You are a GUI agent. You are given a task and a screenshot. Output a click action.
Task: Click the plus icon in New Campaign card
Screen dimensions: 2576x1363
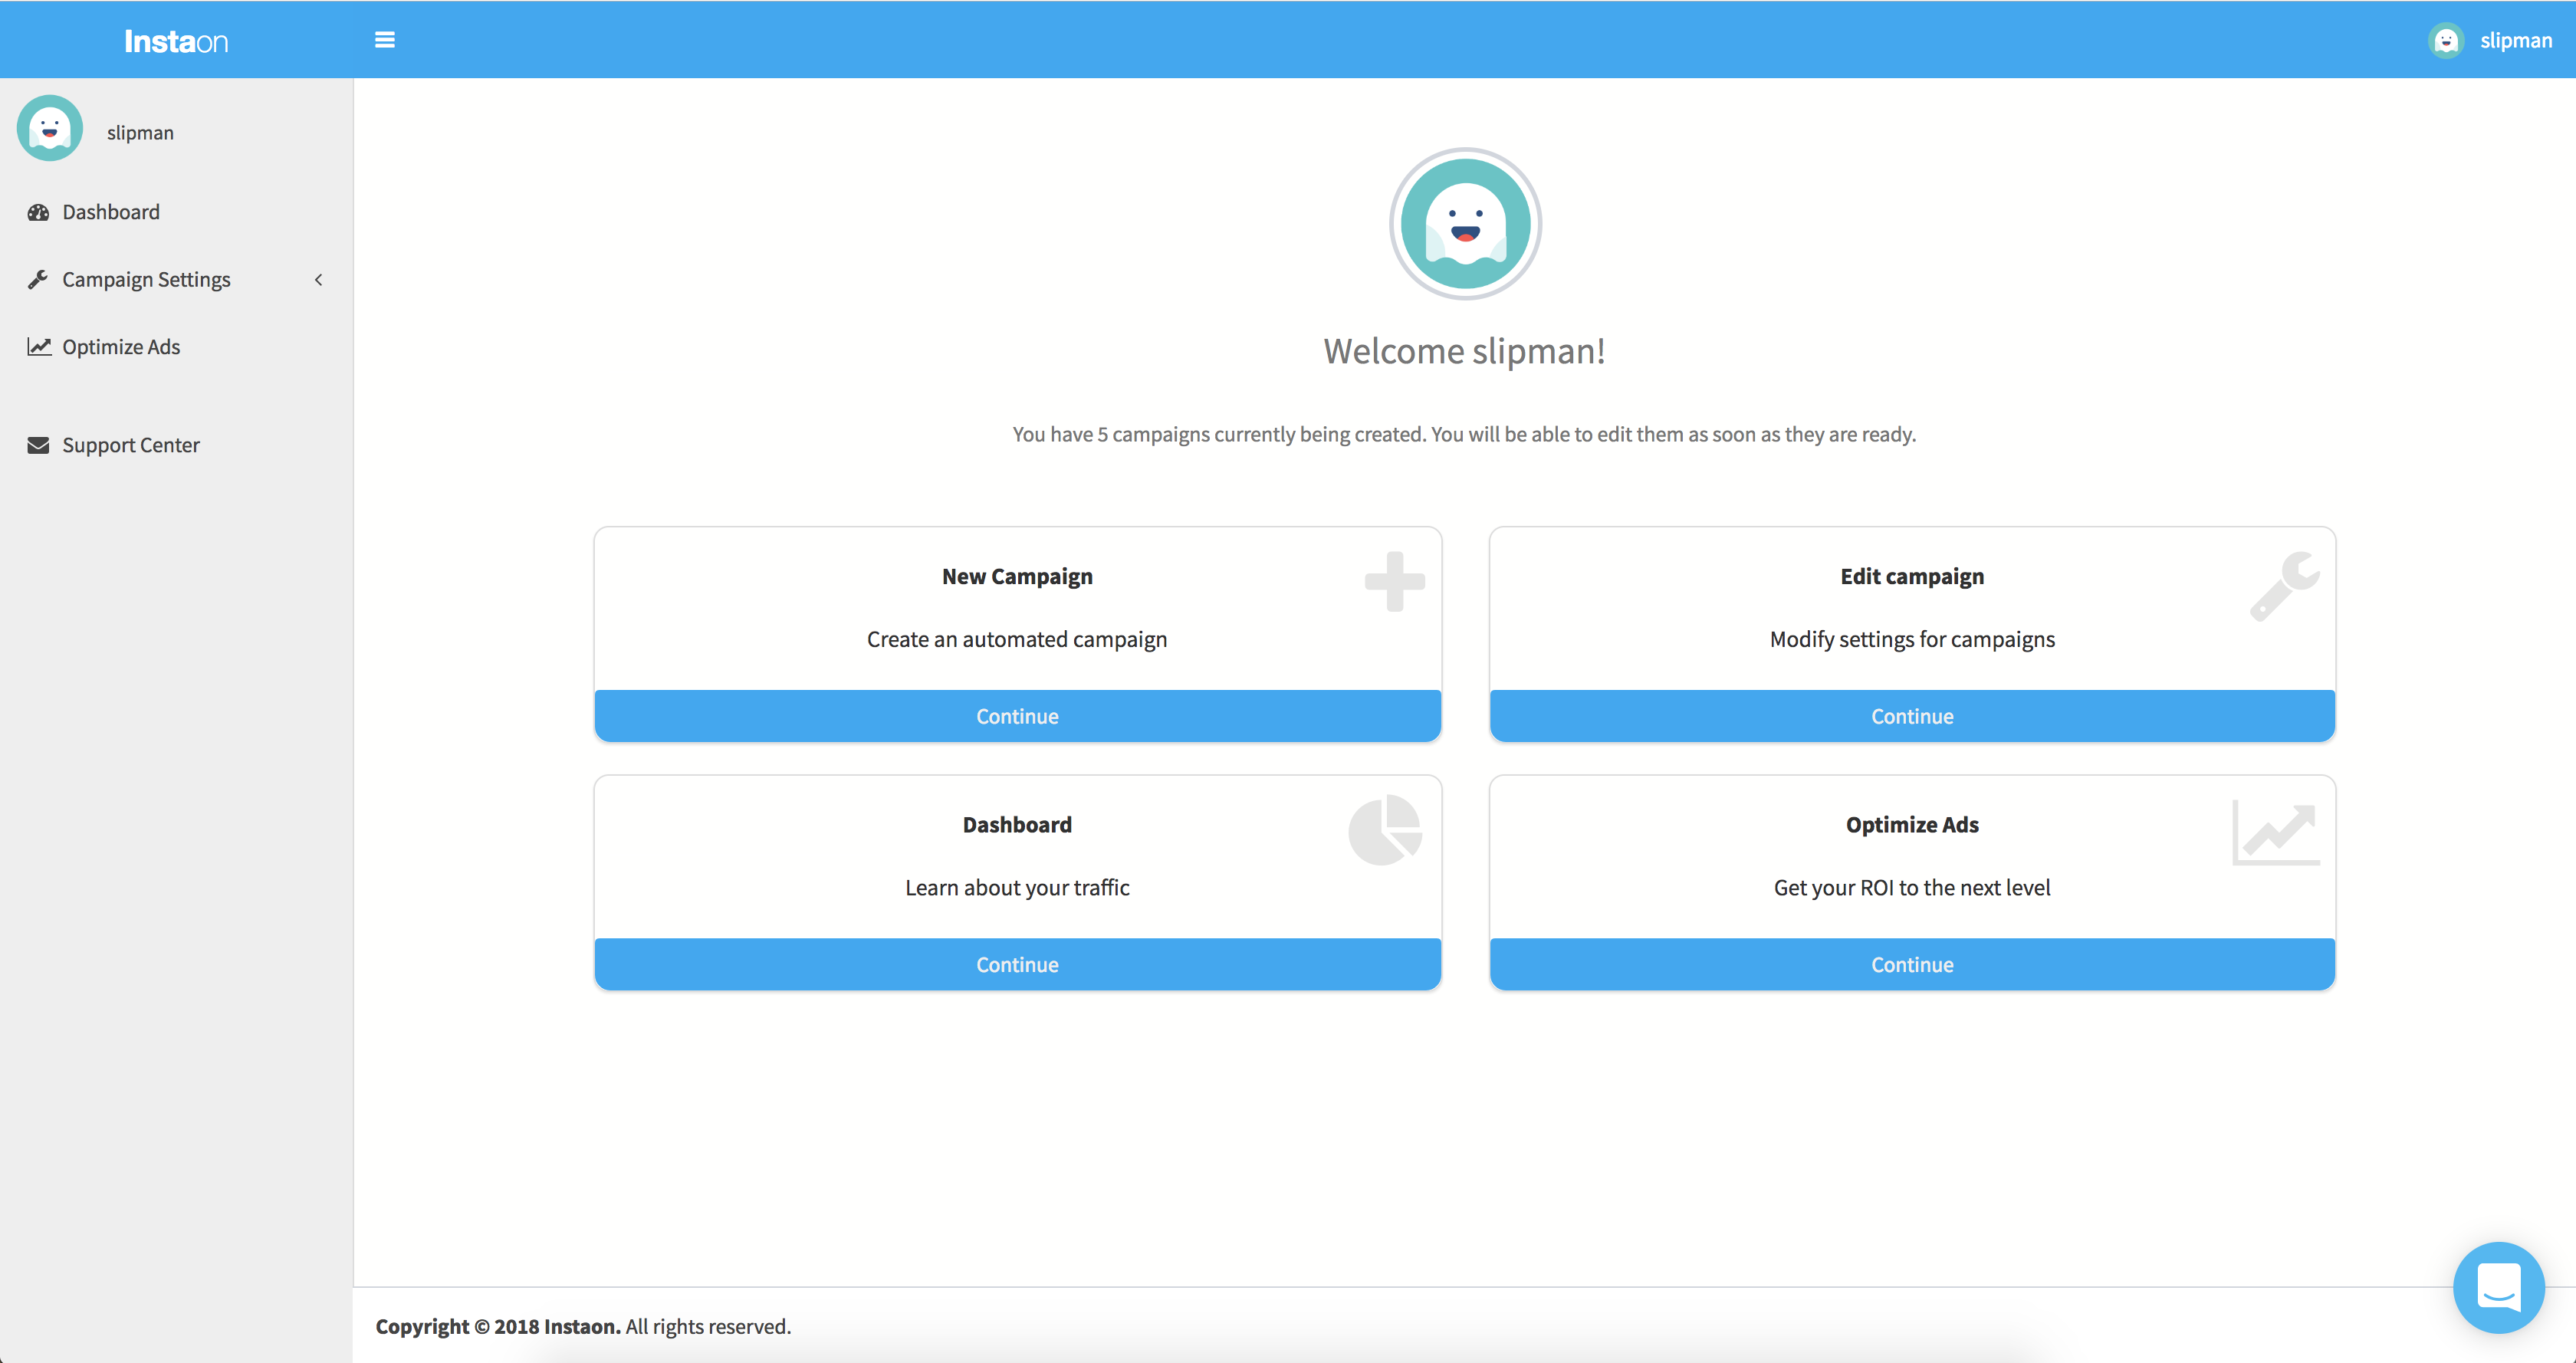[x=1394, y=581]
